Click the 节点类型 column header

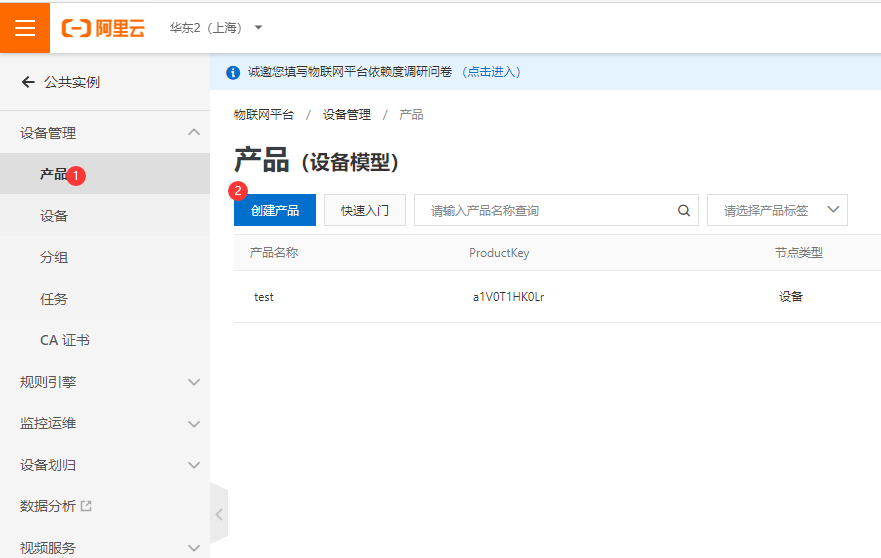tap(798, 253)
